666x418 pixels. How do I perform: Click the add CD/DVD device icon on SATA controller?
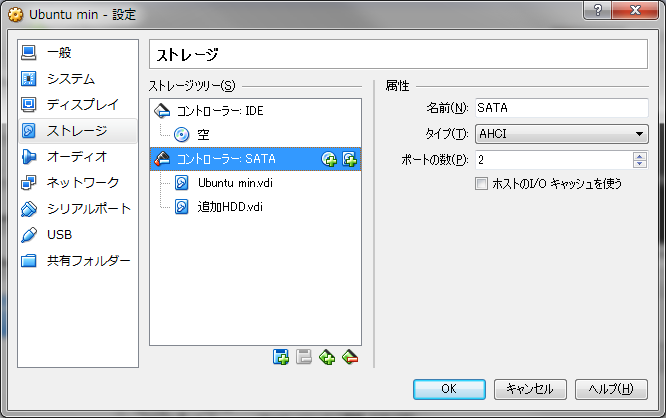(329, 159)
